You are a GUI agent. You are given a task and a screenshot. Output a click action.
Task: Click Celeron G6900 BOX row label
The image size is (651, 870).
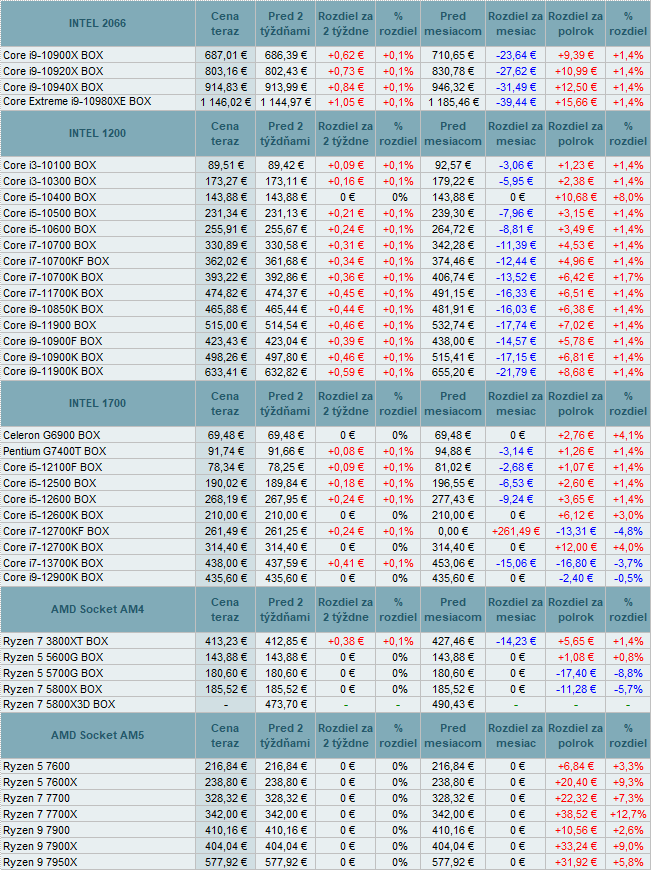tap(50, 436)
